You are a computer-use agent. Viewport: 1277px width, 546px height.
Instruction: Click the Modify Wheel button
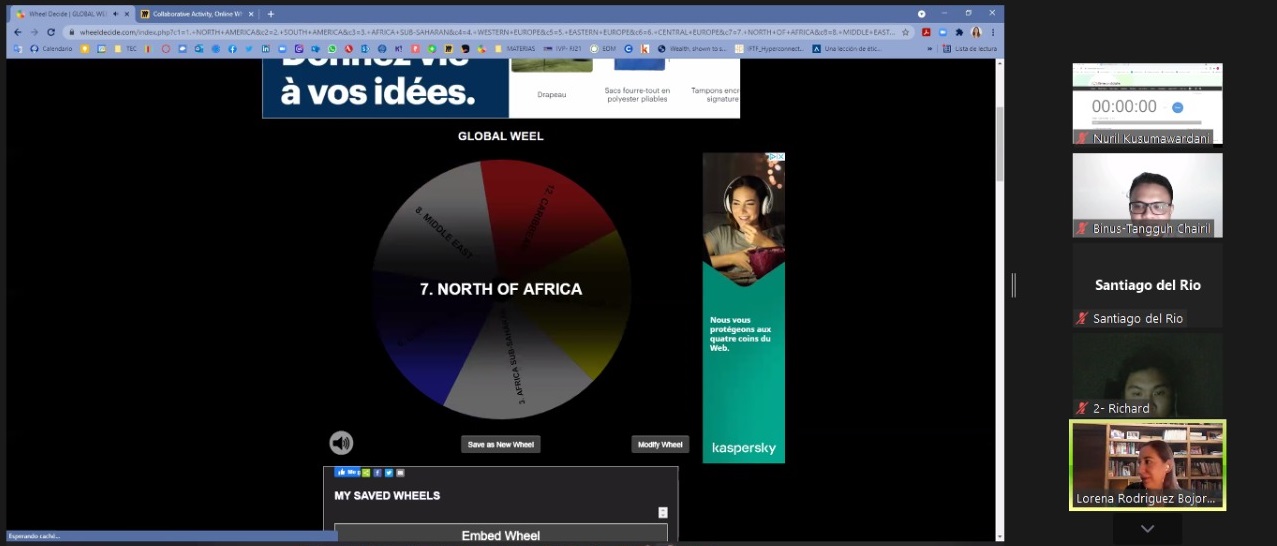660,444
